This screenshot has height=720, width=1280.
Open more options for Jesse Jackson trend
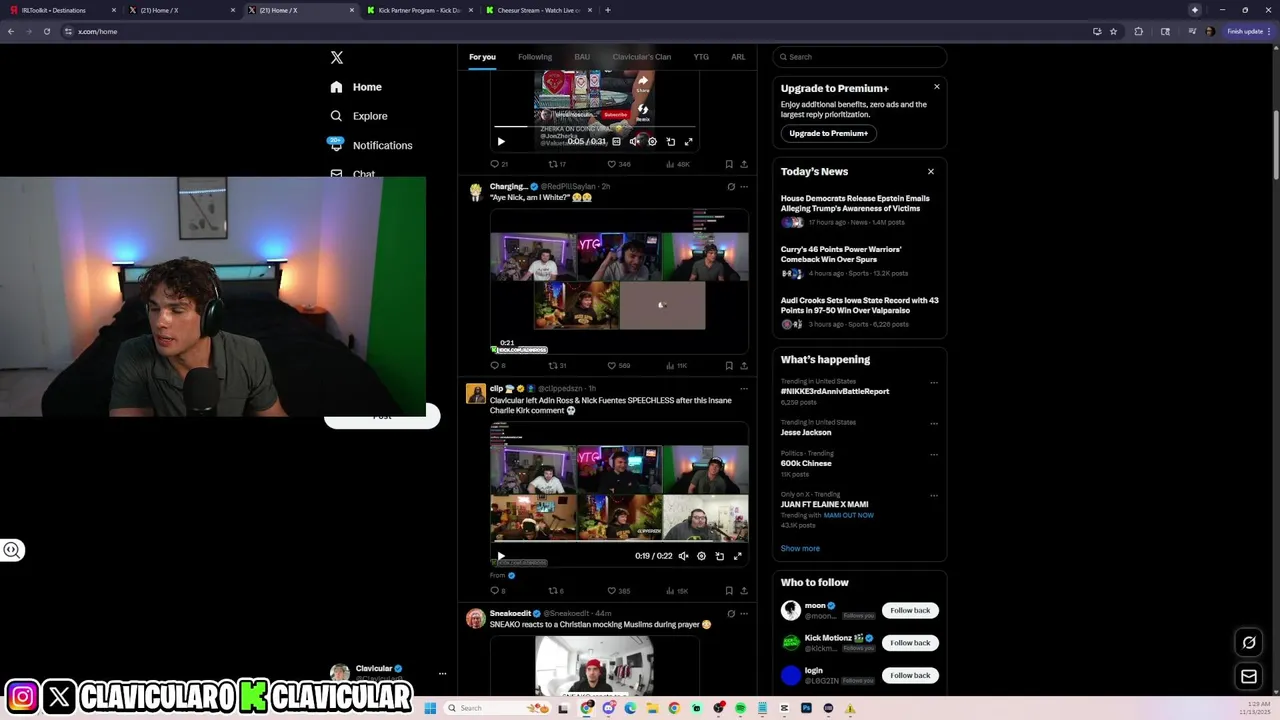click(x=934, y=424)
